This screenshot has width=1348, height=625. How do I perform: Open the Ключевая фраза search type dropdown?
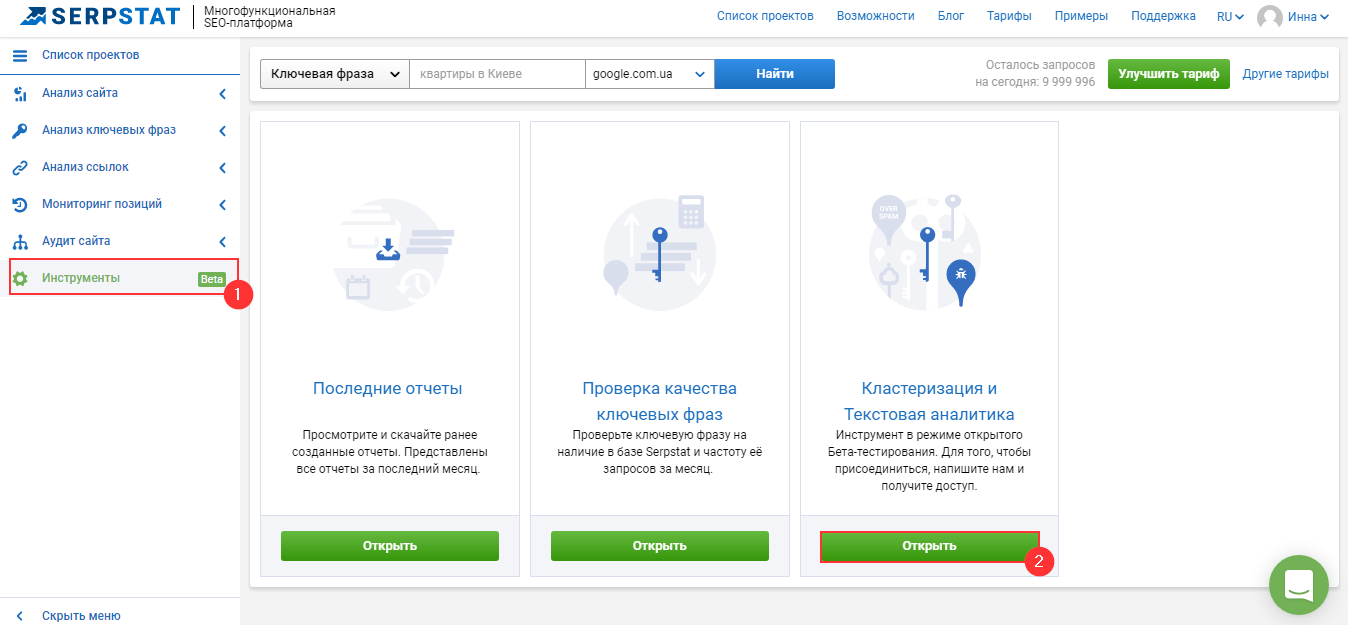tap(335, 74)
